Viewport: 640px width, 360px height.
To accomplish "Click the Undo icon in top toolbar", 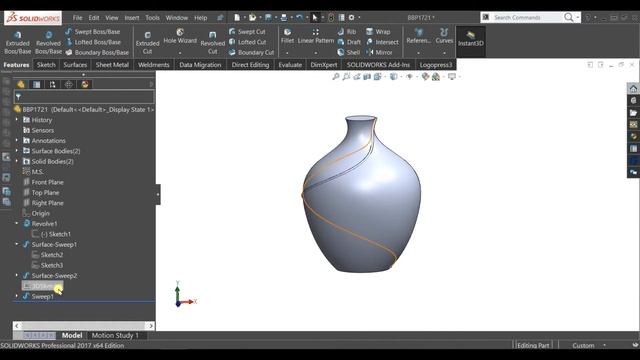I will coord(299,18).
